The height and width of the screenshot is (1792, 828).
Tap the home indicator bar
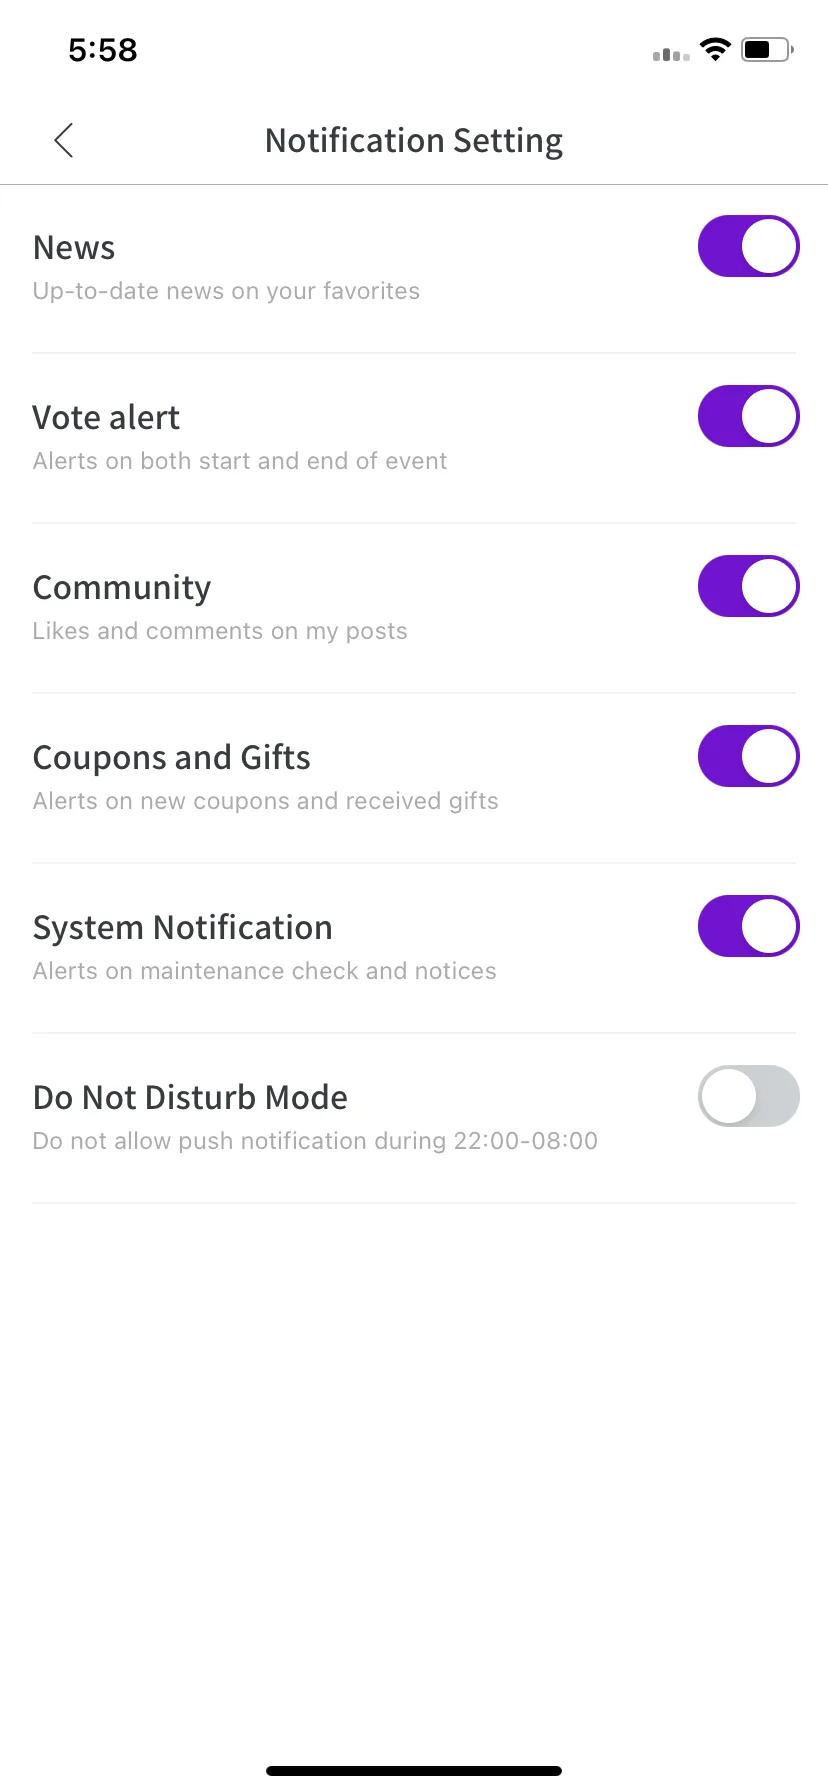(414, 1771)
